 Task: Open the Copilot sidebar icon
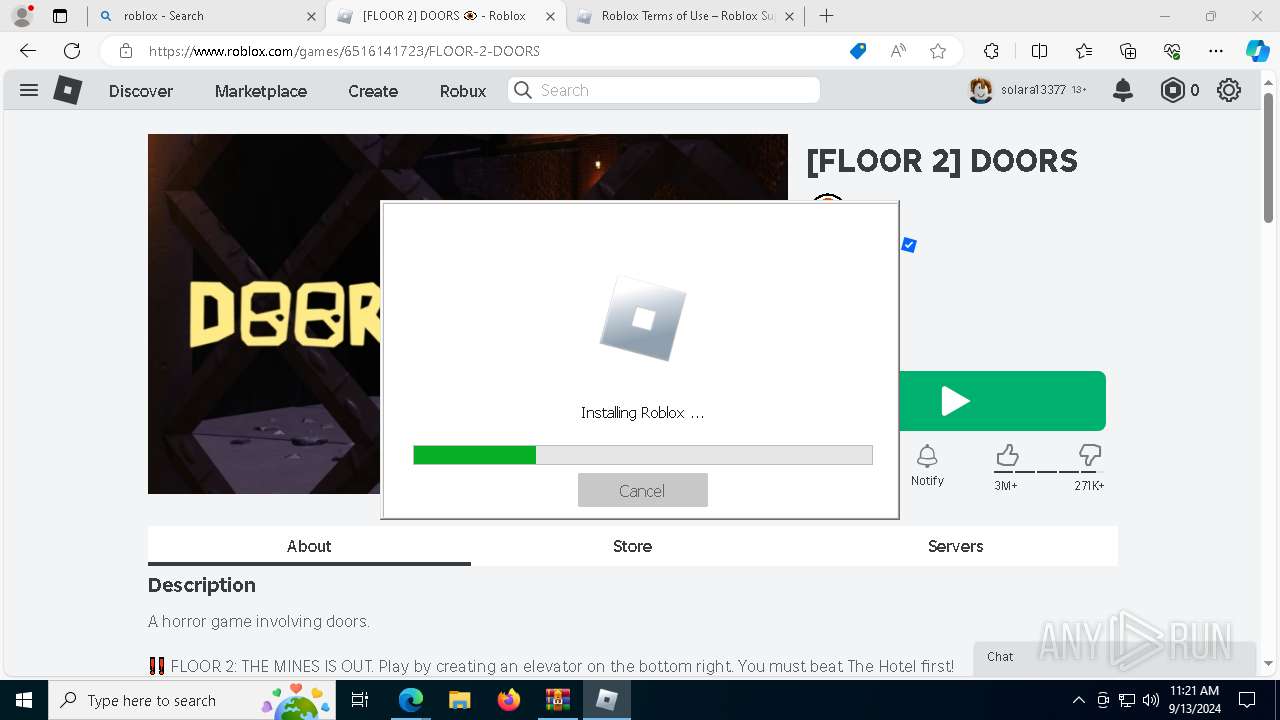coord(1257,51)
